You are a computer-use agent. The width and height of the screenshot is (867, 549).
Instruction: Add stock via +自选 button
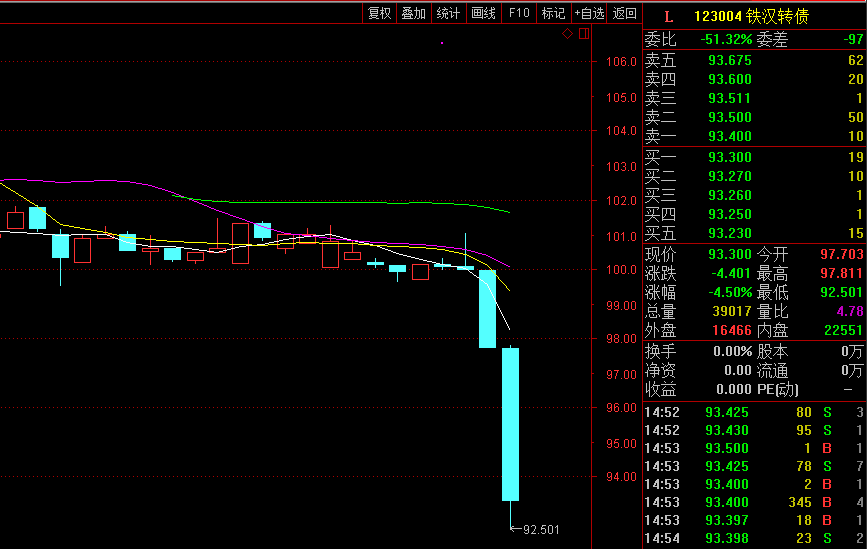click(589, 13)
